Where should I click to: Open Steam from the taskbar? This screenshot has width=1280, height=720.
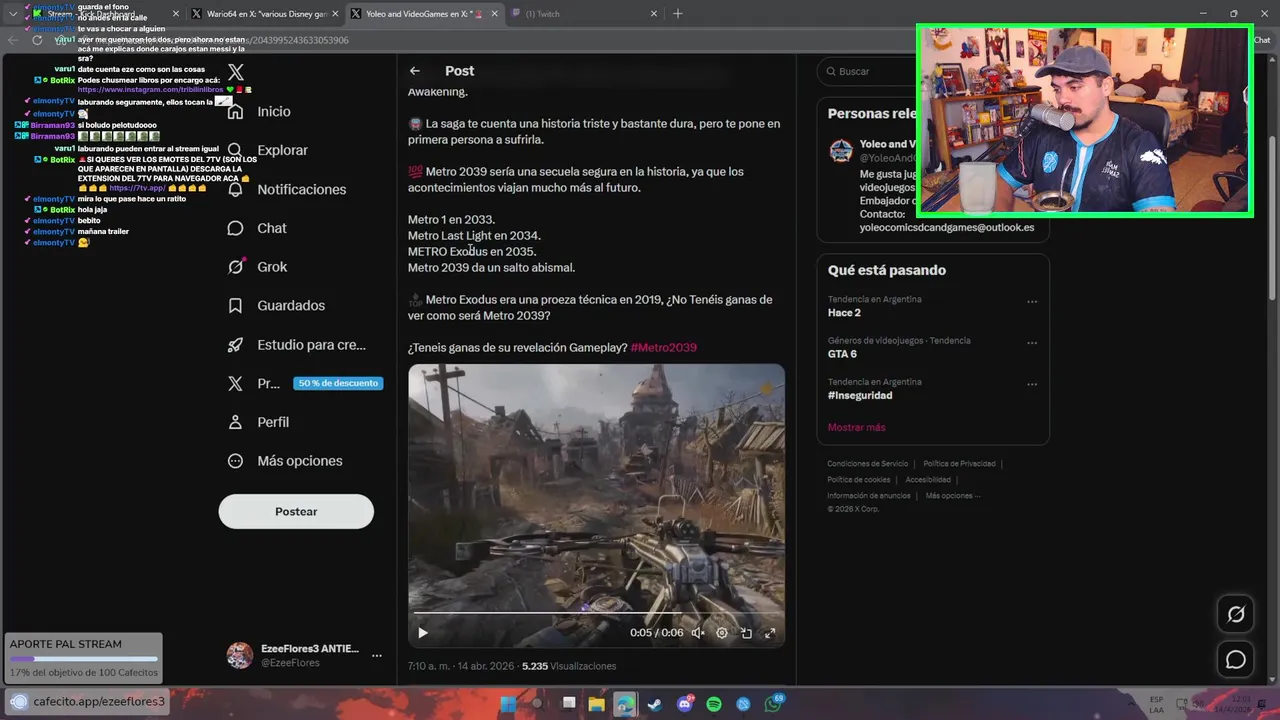(x=654, y=704)
